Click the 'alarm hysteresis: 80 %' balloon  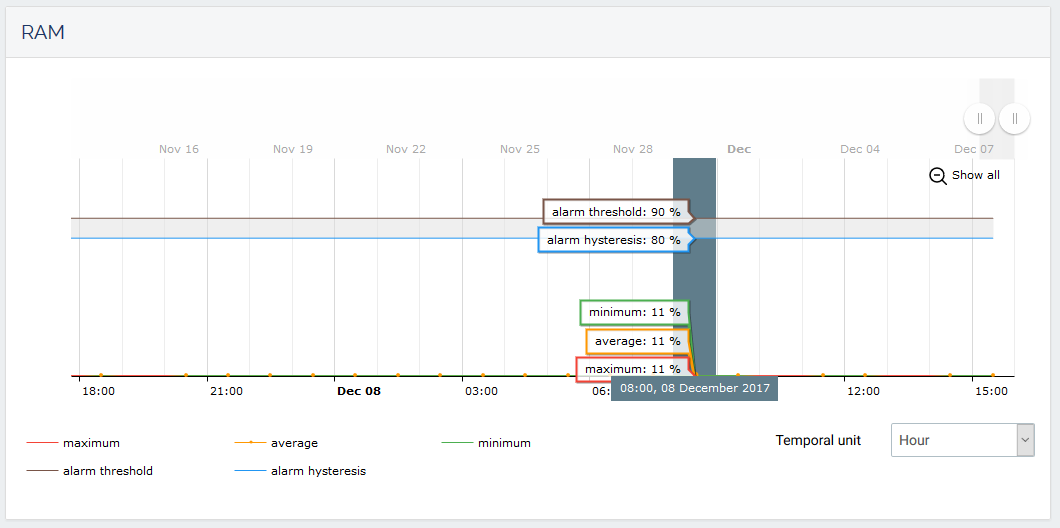[613, 240]
